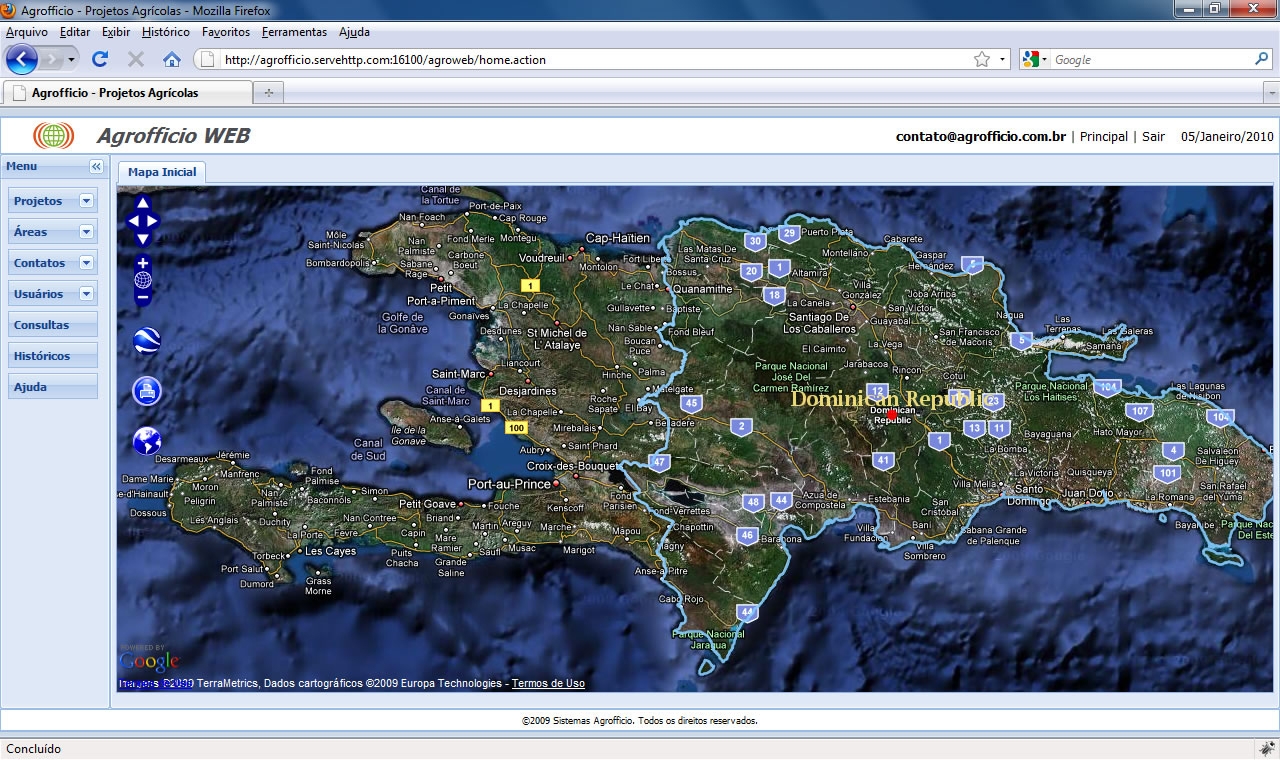This screenshot has width=1280, height=760.
Task: Click the search magnifier icon
Action: coord(1262,59)
